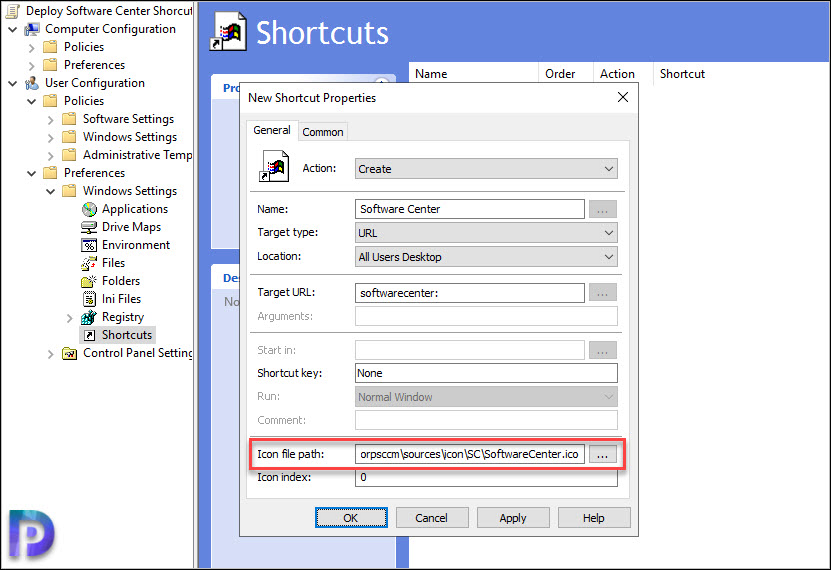Screen dimensions: 831x570
Task: Expand Policies under Computer Configuration
Action: (31, 48)
